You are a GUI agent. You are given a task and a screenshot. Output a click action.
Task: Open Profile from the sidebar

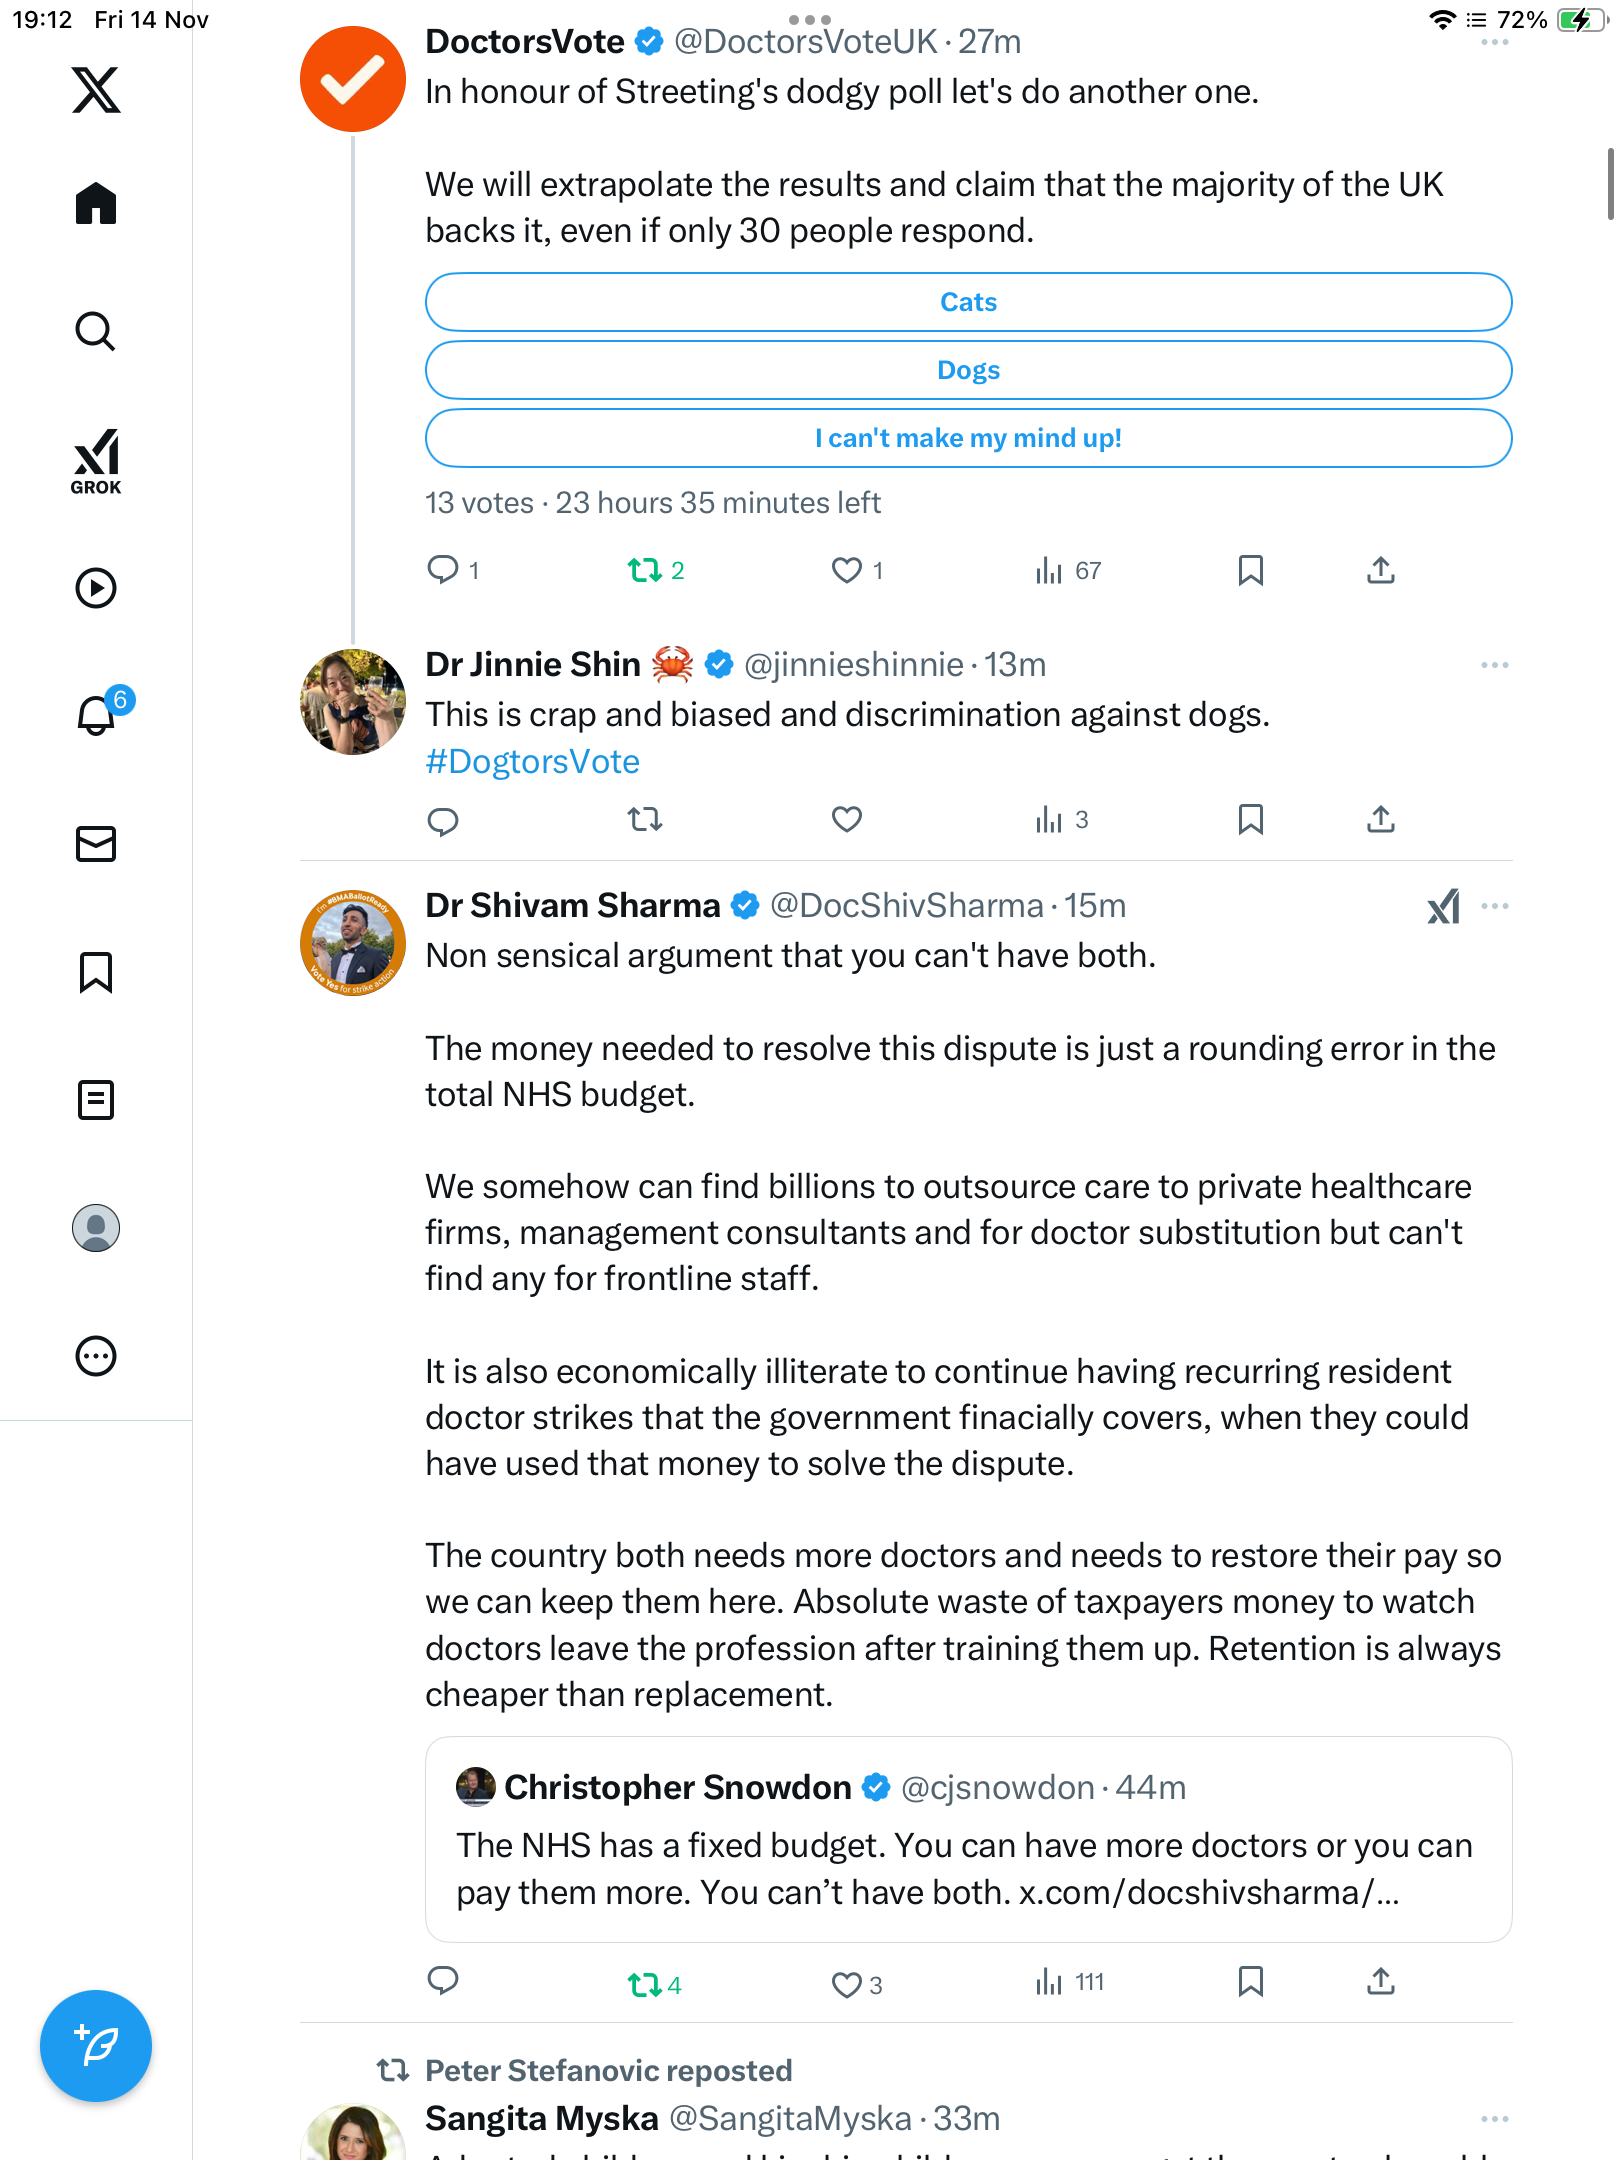tap(96, 1228)
